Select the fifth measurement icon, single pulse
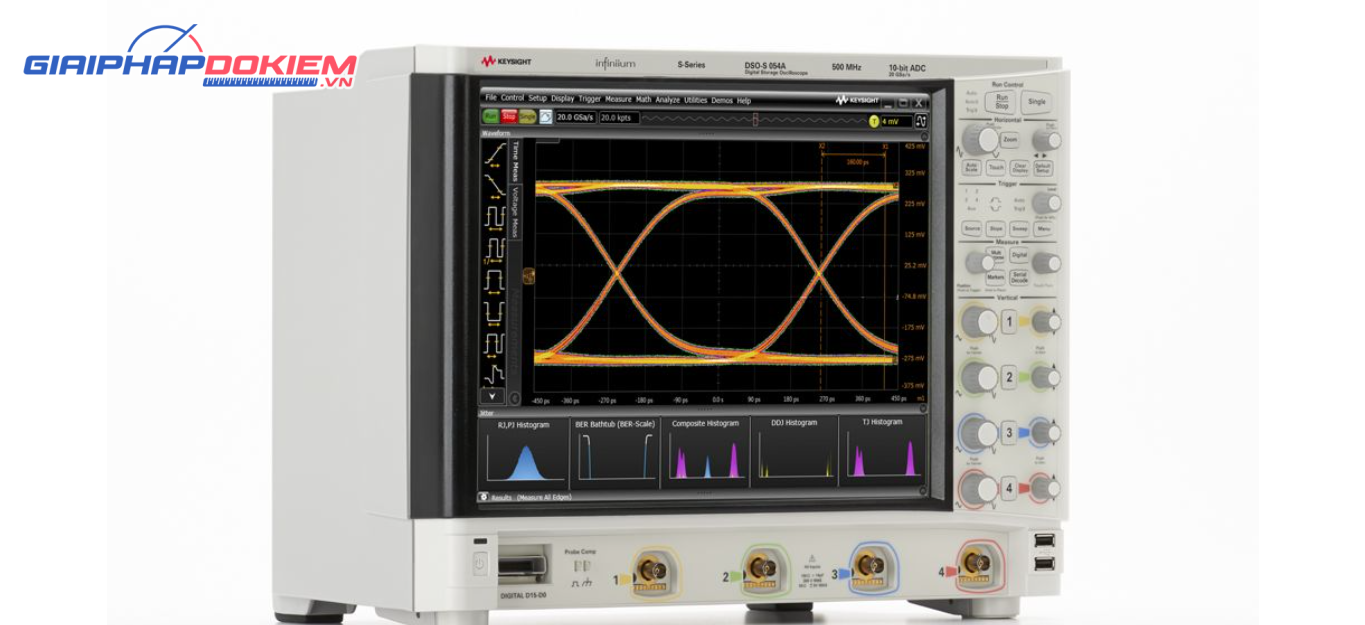Image resolution: width=1365 pixels, height=625 pixels. [x=494, y=283]
